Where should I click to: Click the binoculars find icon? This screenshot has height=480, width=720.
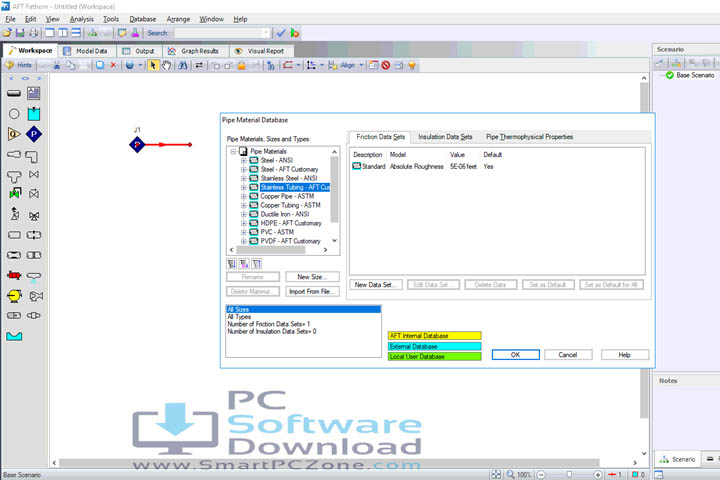click(183, 65)
